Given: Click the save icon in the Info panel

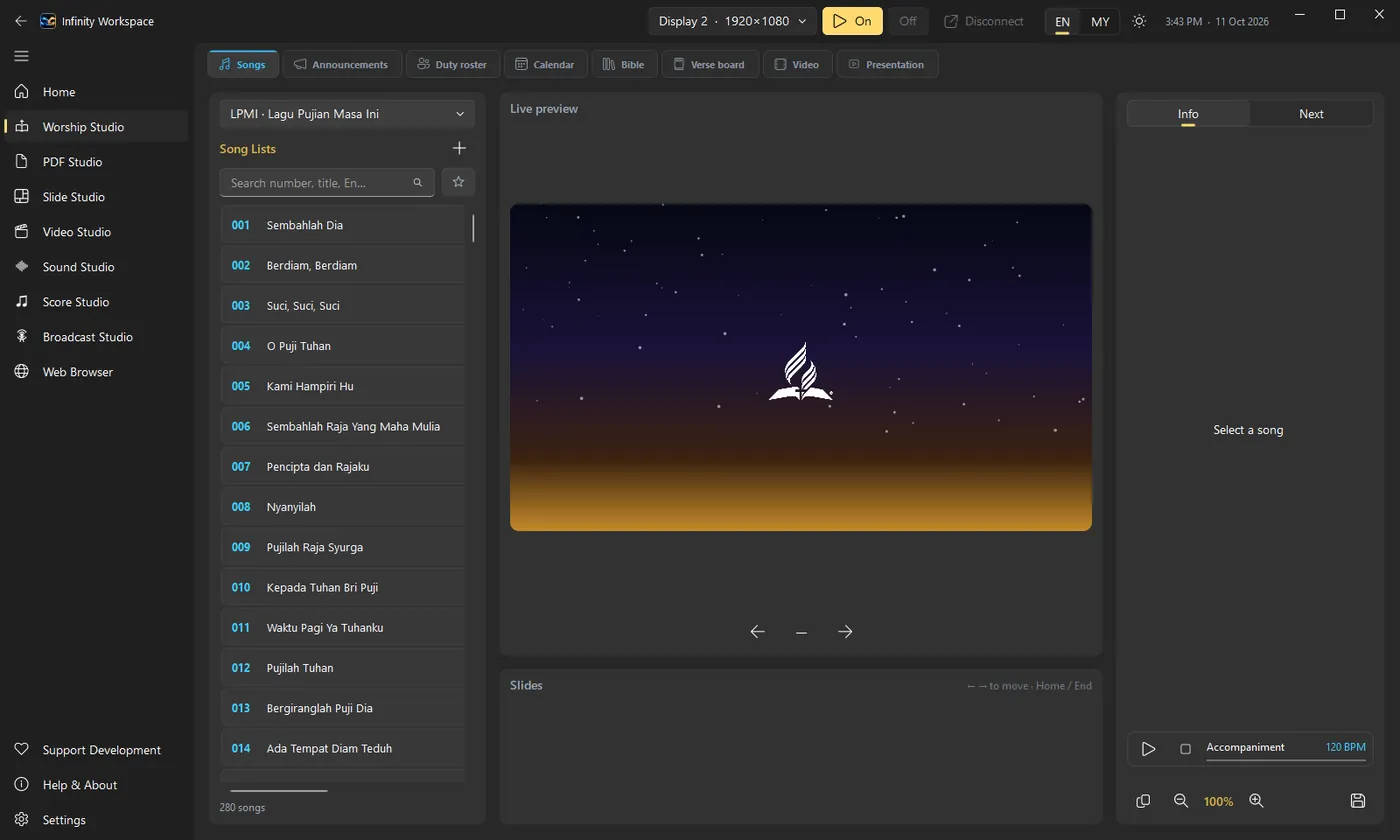Looking at the screenshot, I should (1358, 801).
